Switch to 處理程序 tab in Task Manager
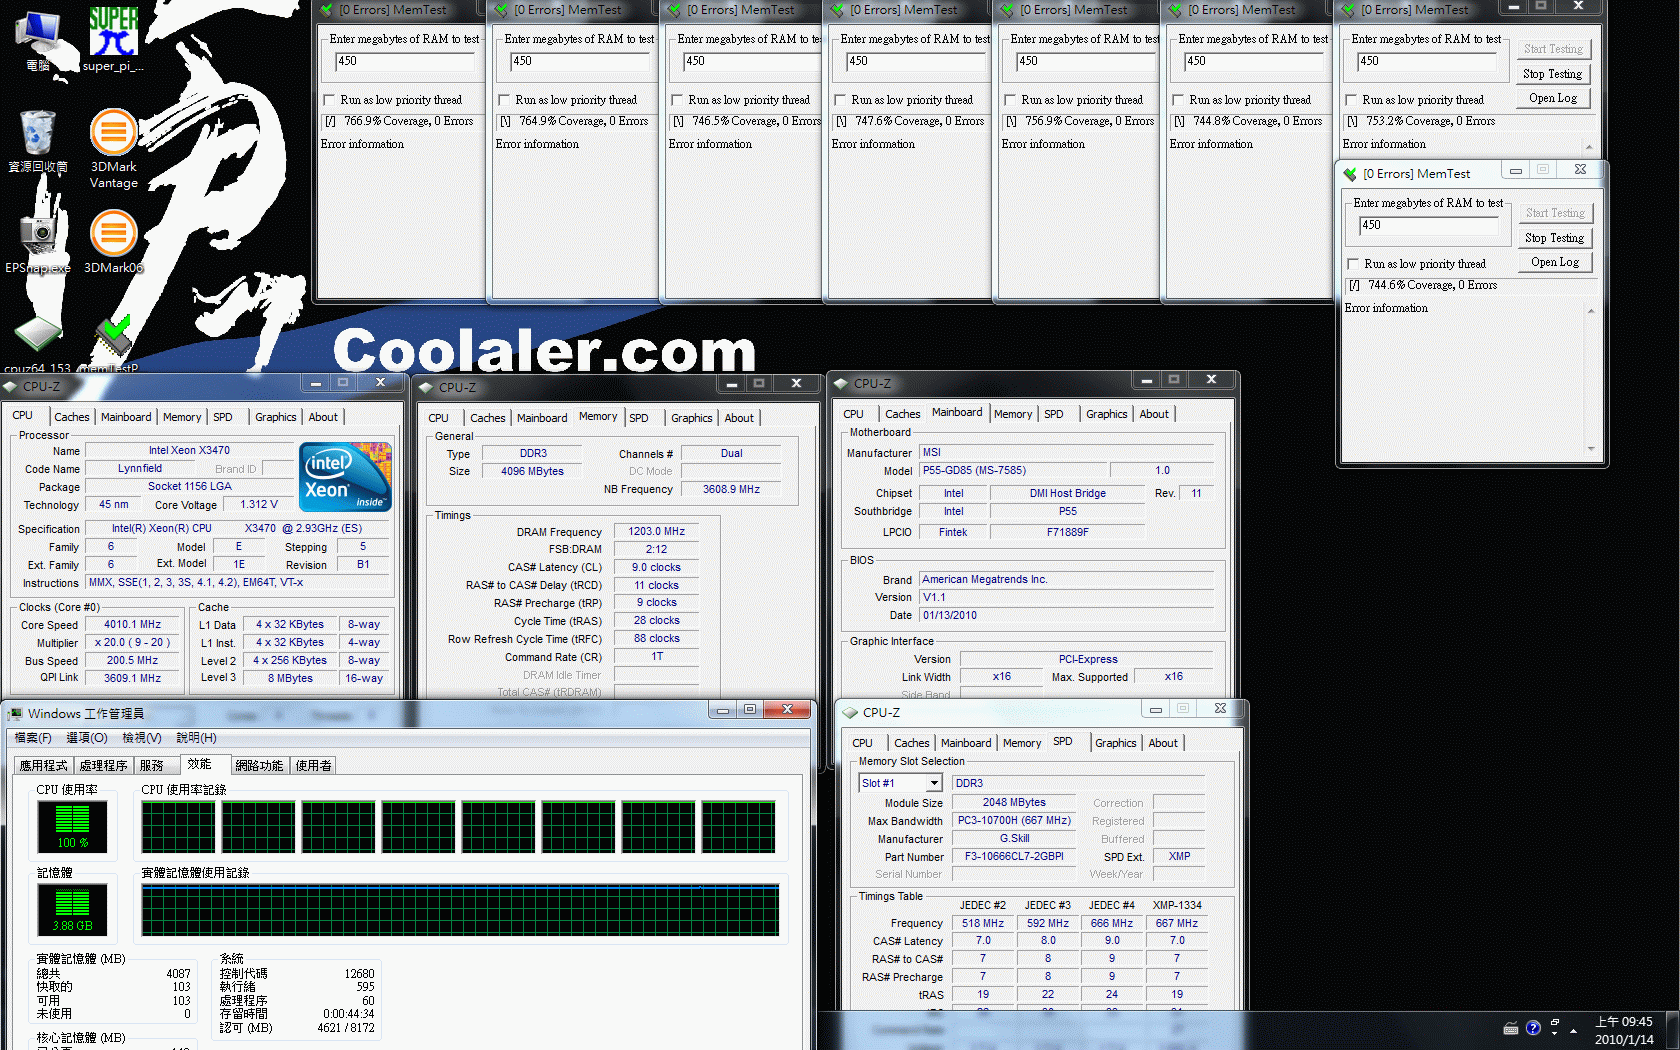The height and width of the screenshot is (1050, 1680). (x=104, y=765)
